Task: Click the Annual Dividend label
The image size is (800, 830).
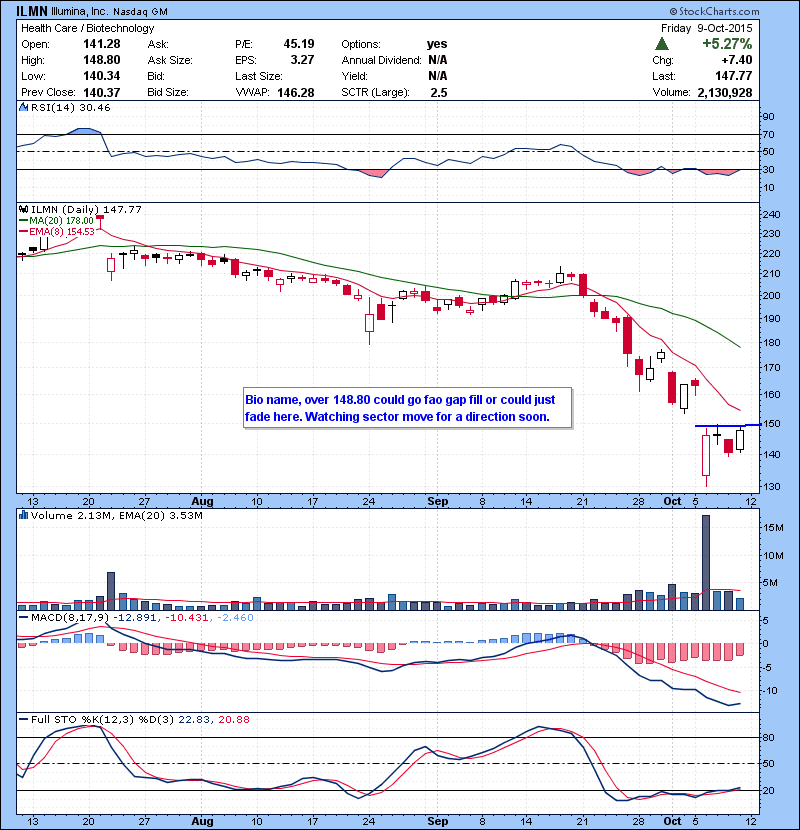Action: pos(381,60)
